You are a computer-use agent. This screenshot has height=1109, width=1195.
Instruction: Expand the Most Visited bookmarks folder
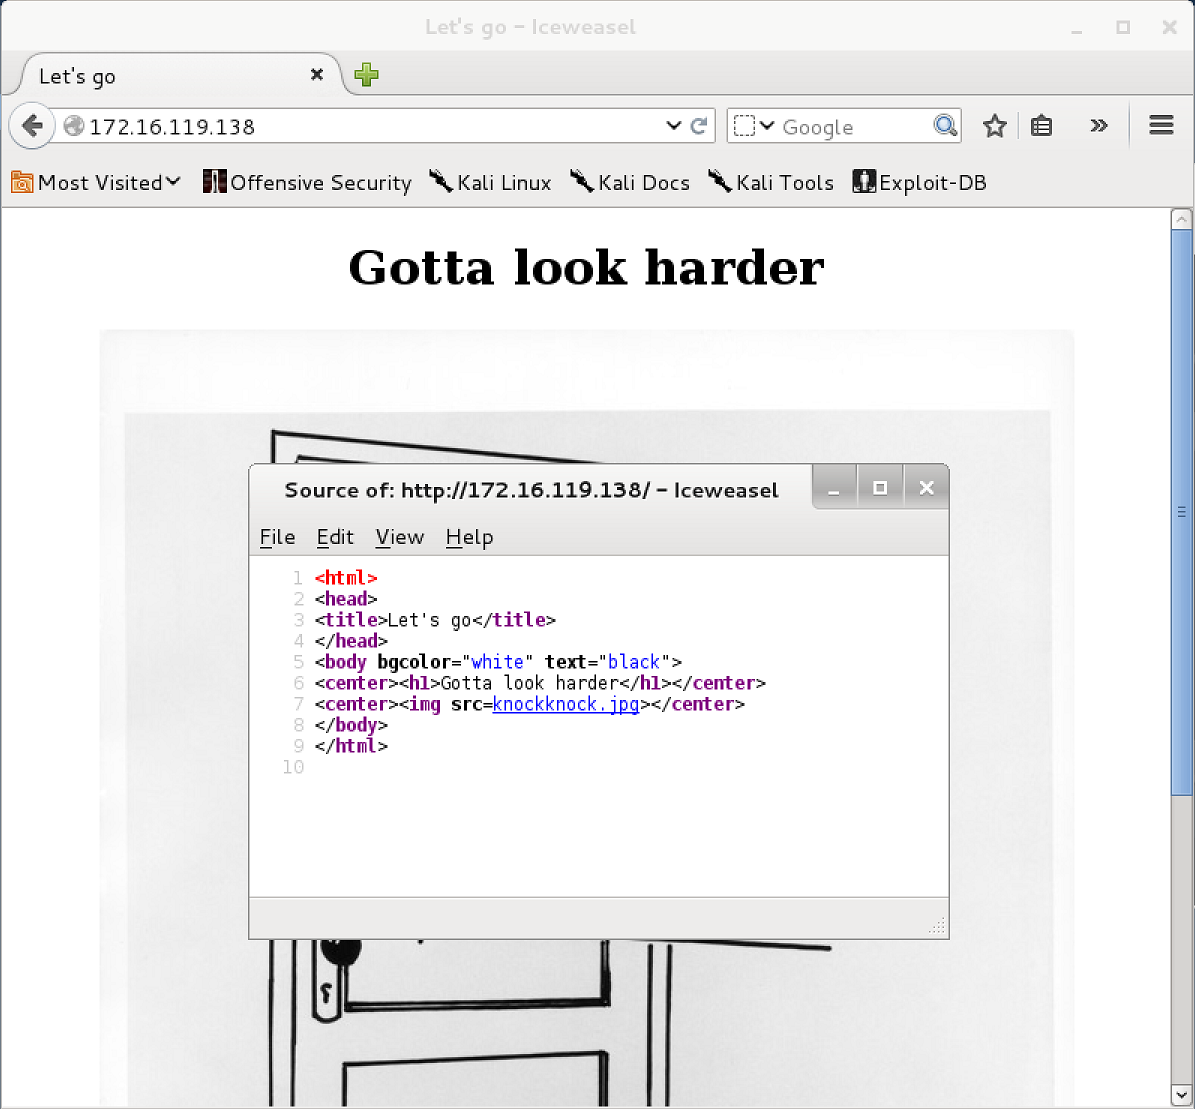click(x=97, y=182)
